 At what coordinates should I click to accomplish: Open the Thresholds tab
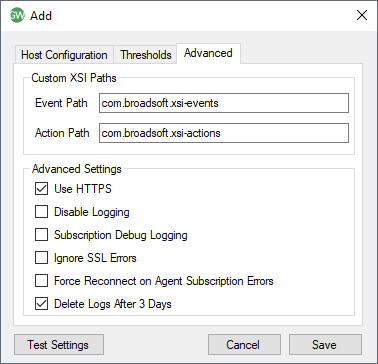click(x=146, y=55)
